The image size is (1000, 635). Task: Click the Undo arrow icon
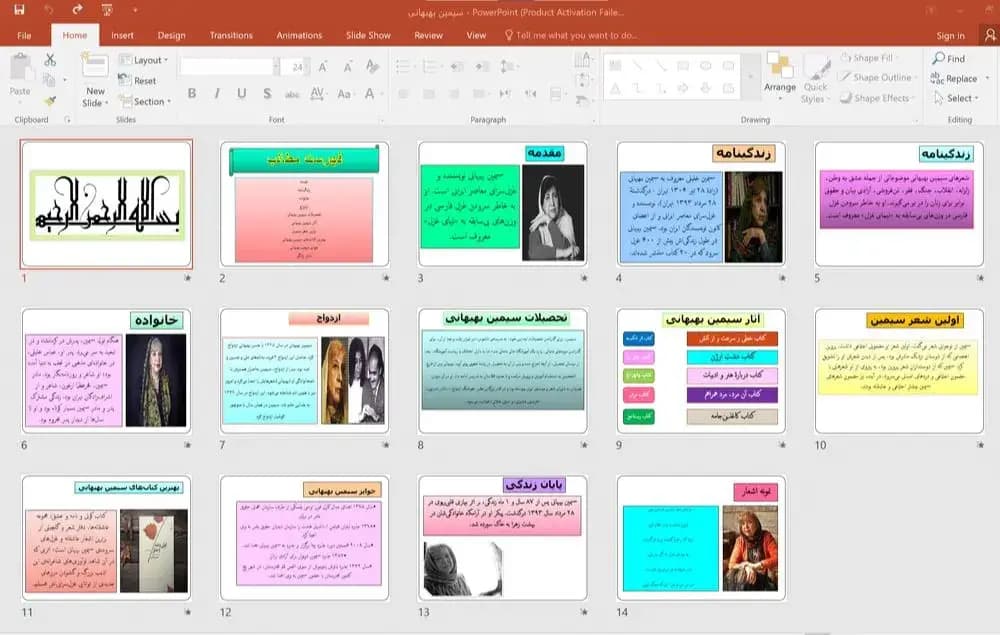[x=49, y=10]
